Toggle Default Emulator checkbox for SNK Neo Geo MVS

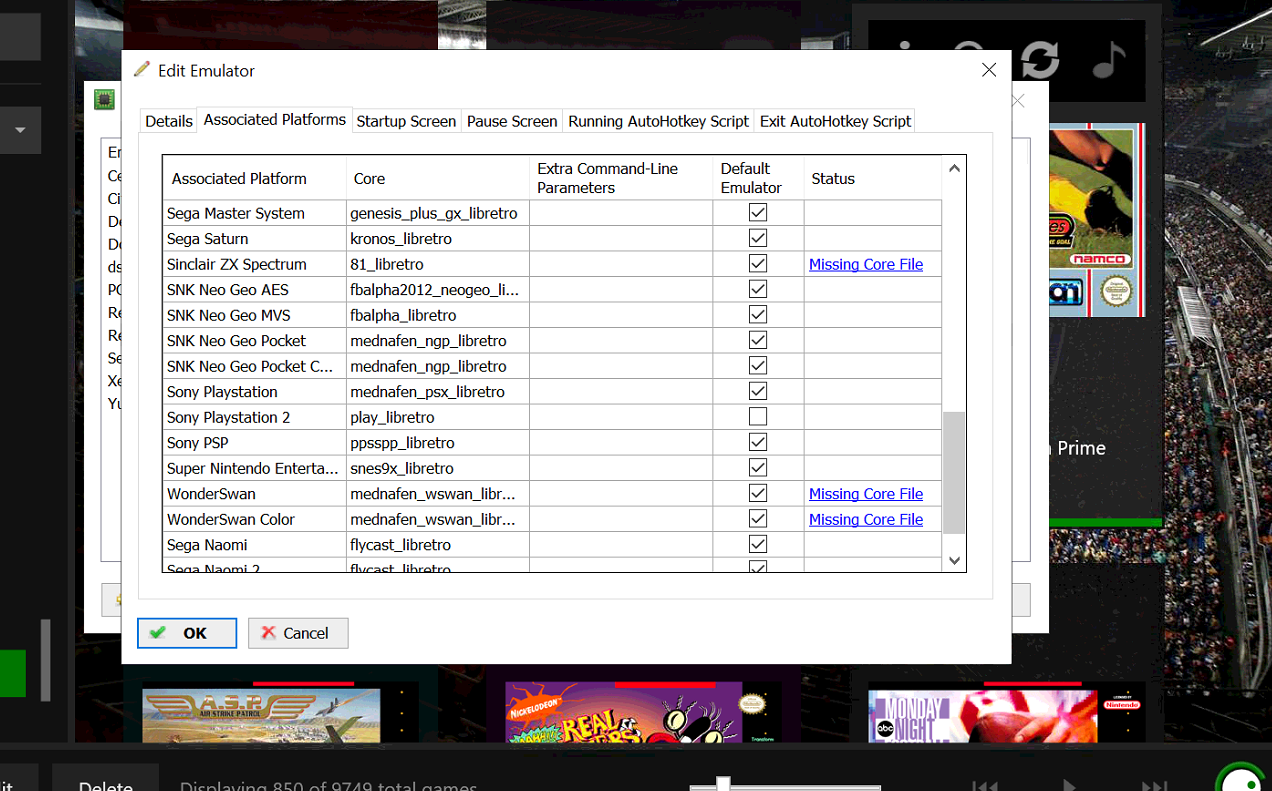coord(758,315)
